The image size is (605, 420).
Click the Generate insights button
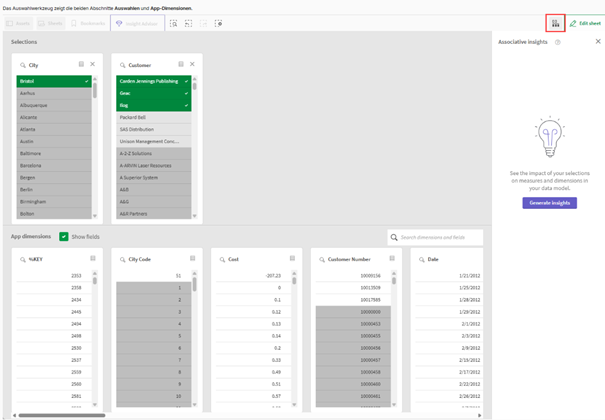pos(550,203)
